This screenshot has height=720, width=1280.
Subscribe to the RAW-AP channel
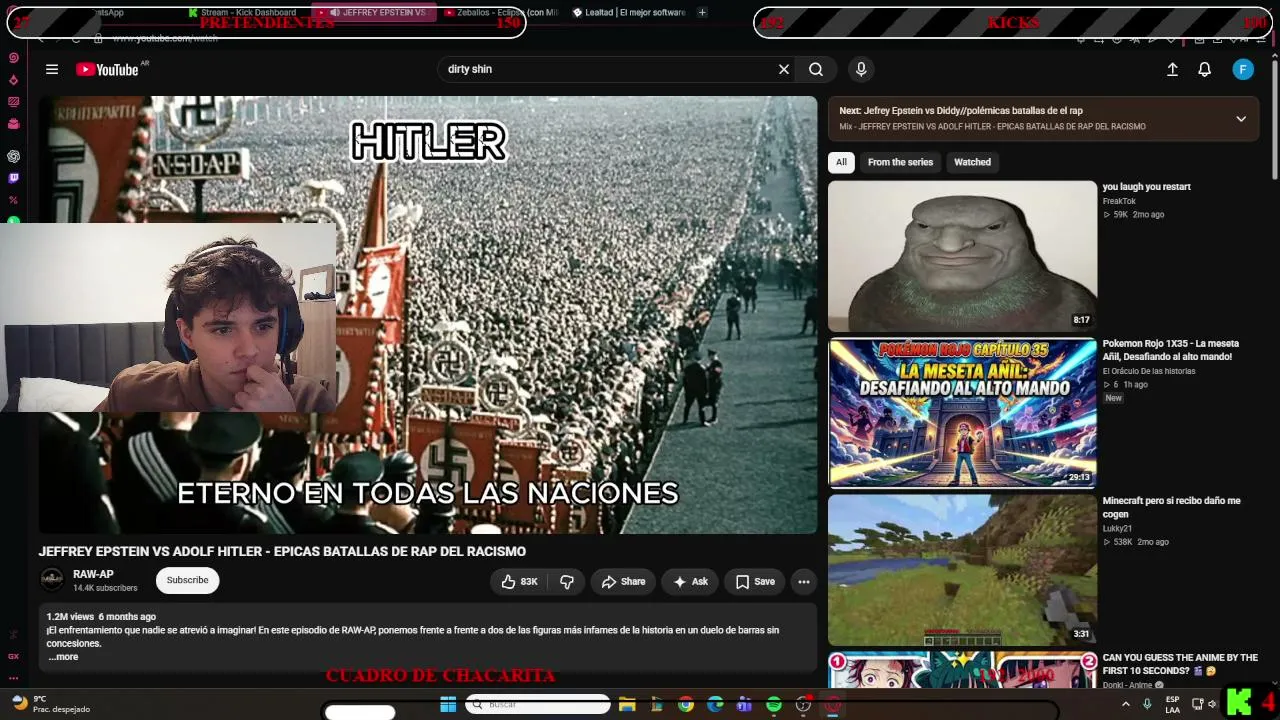coord(187,580)
